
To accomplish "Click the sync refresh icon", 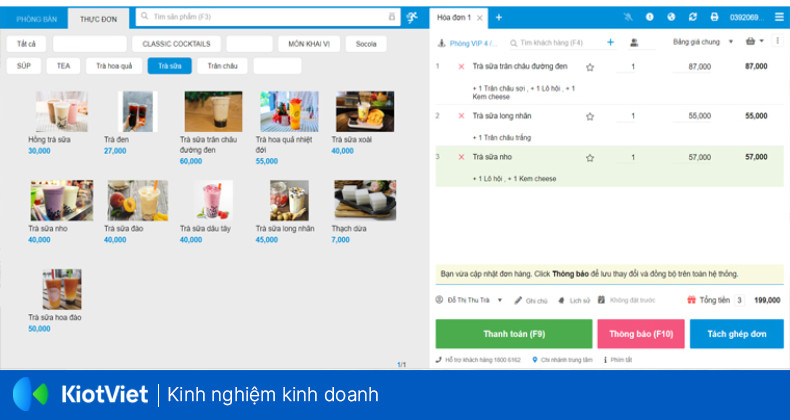I will [x=693, y=17].
